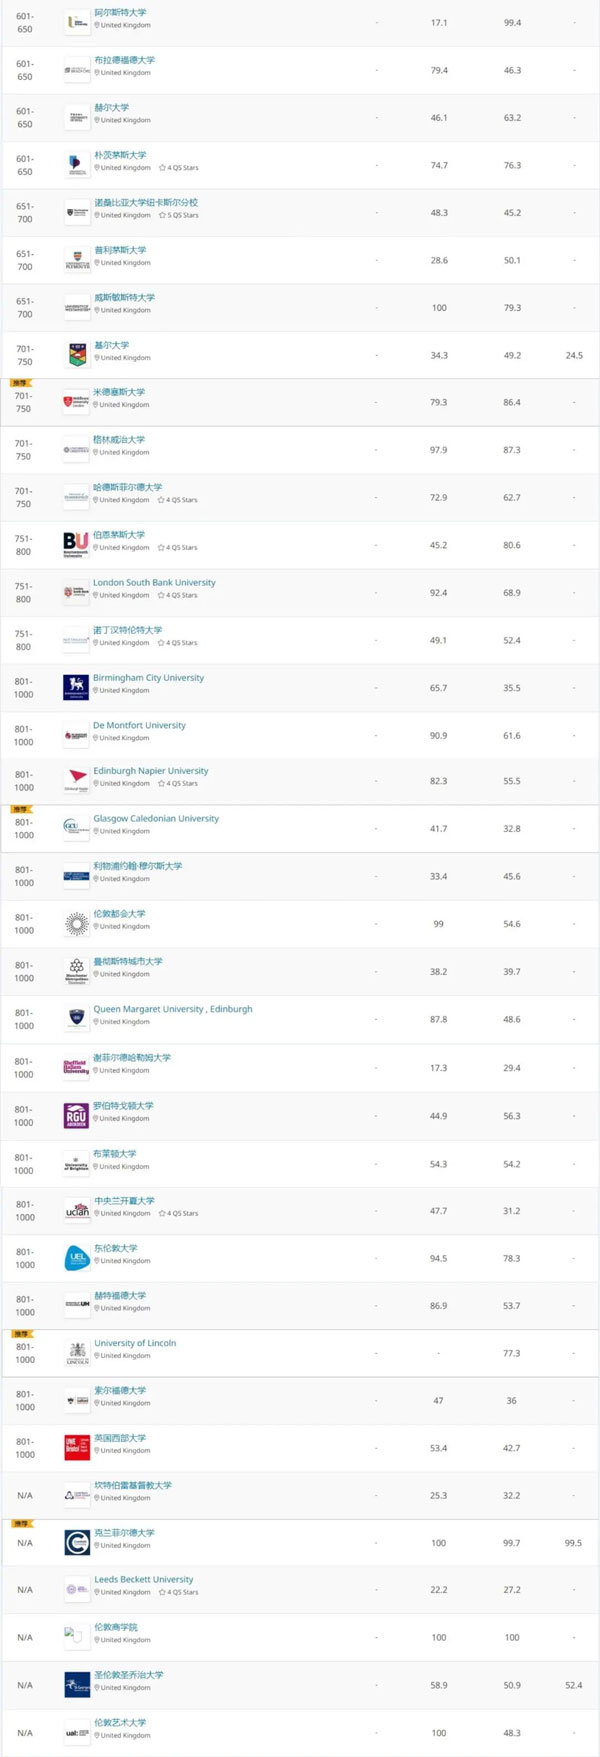Click 5 QS Stars badge under 诺桑比亚大学

tap(178, 215)
